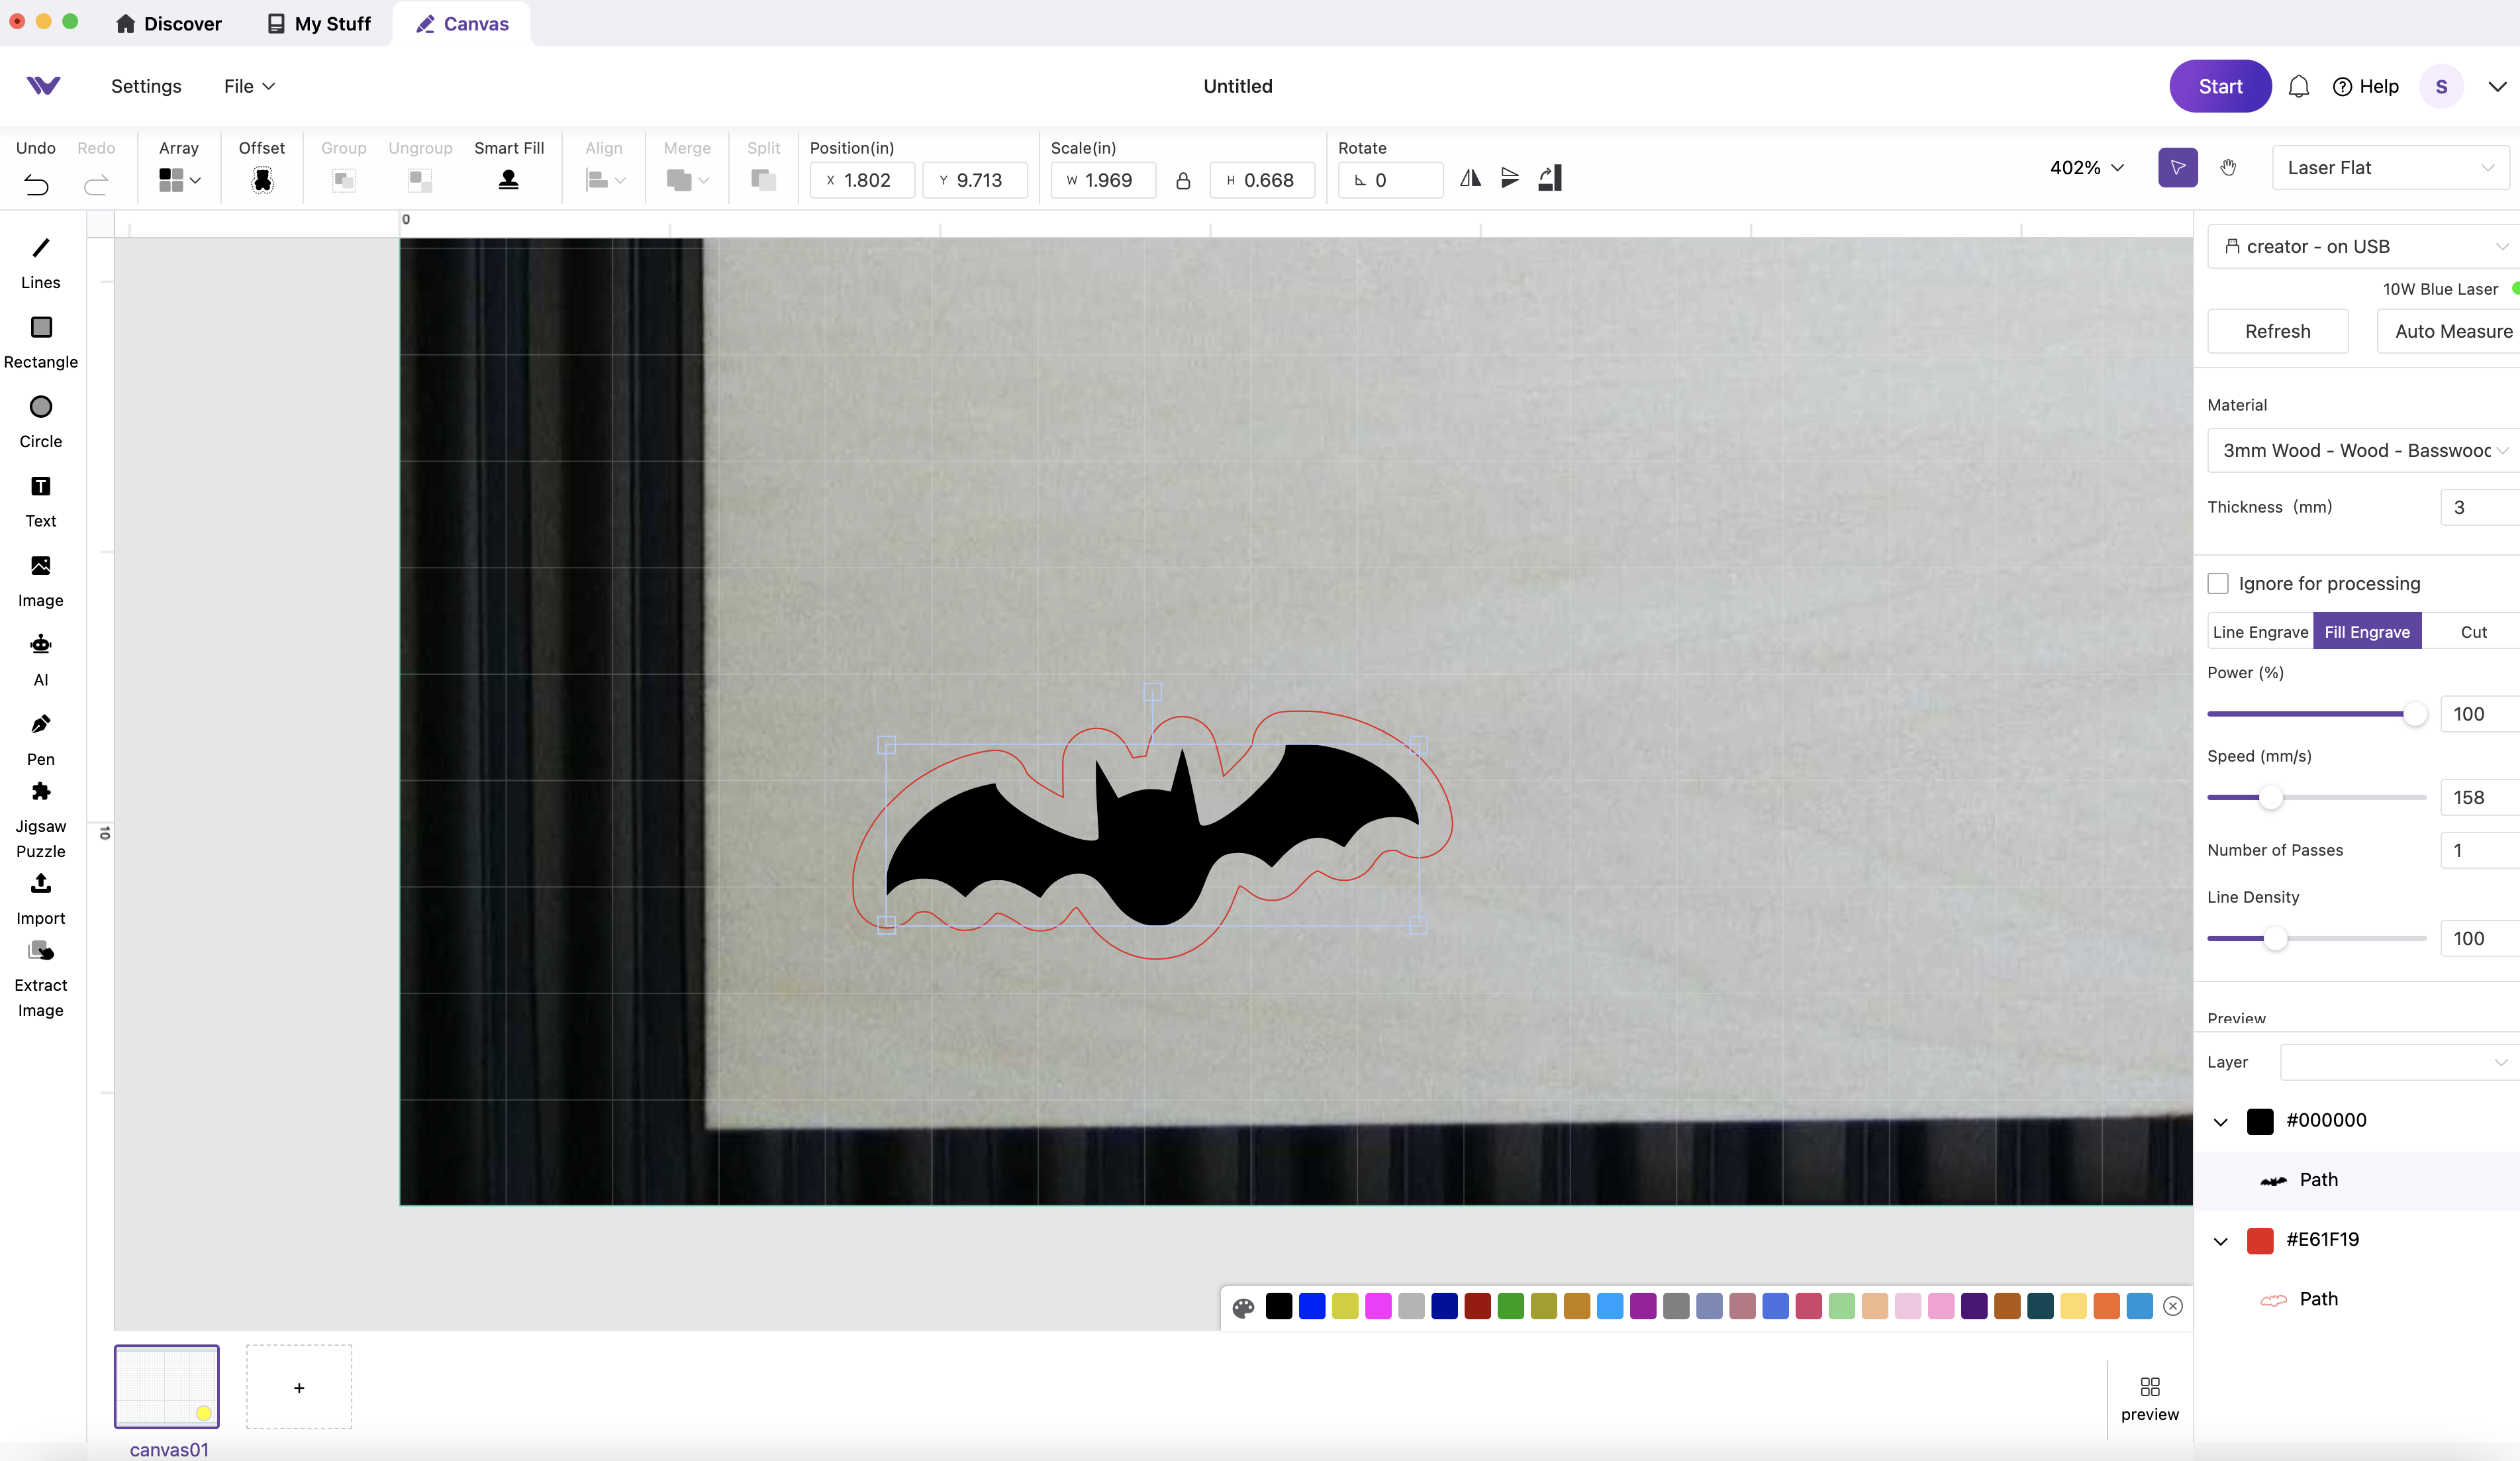
Task: Add a new canvas with plus
Action: click(x=299, y=1387)
